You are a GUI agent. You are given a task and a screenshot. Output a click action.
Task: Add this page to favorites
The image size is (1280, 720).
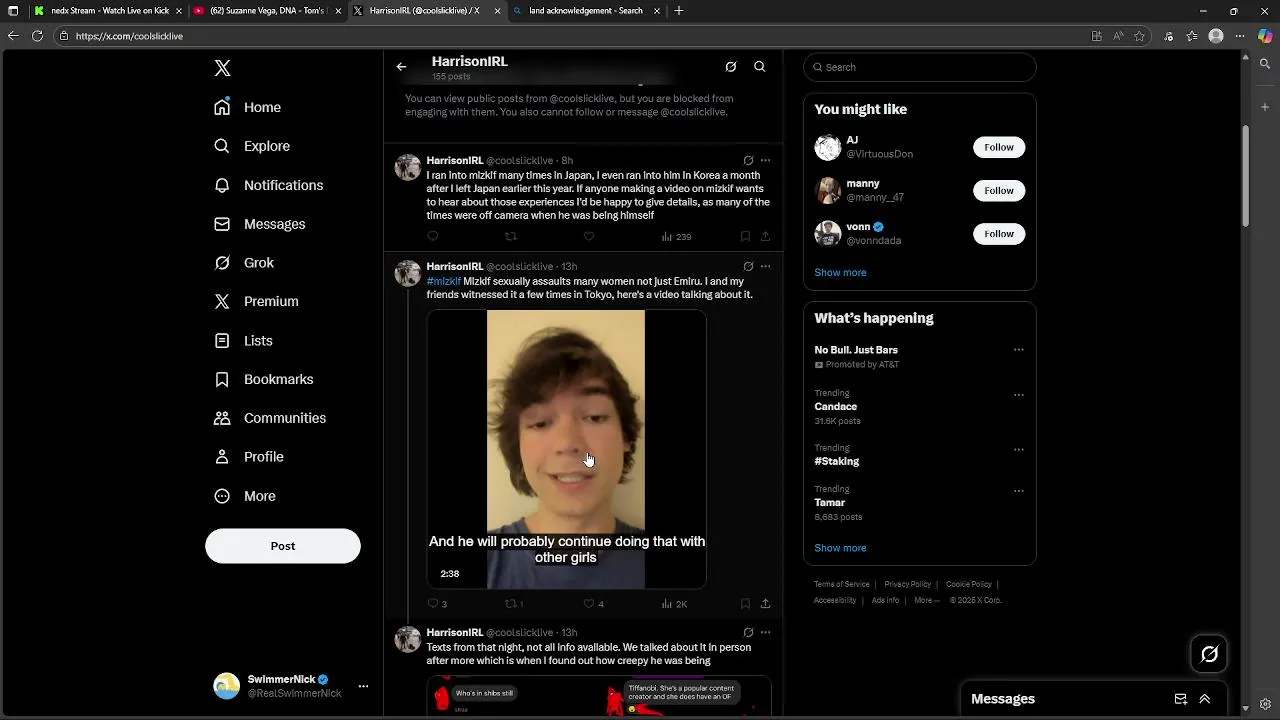coord(1140,36)
